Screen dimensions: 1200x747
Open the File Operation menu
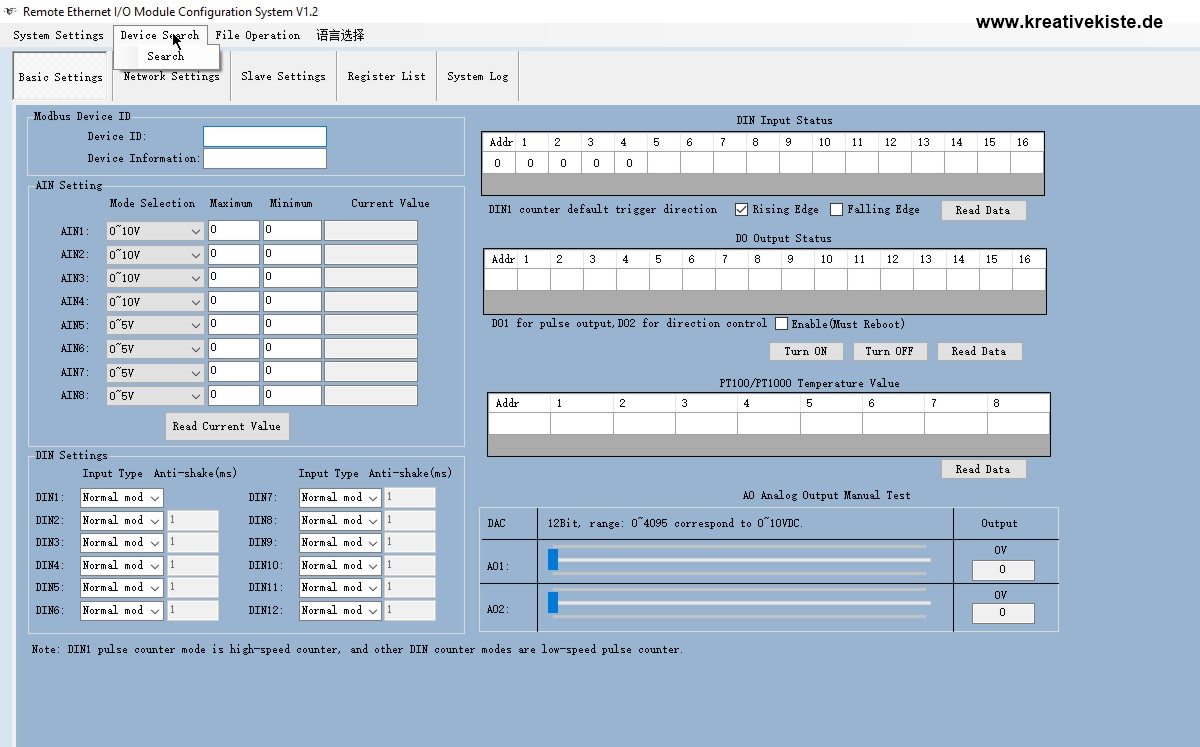click(258, 35)
